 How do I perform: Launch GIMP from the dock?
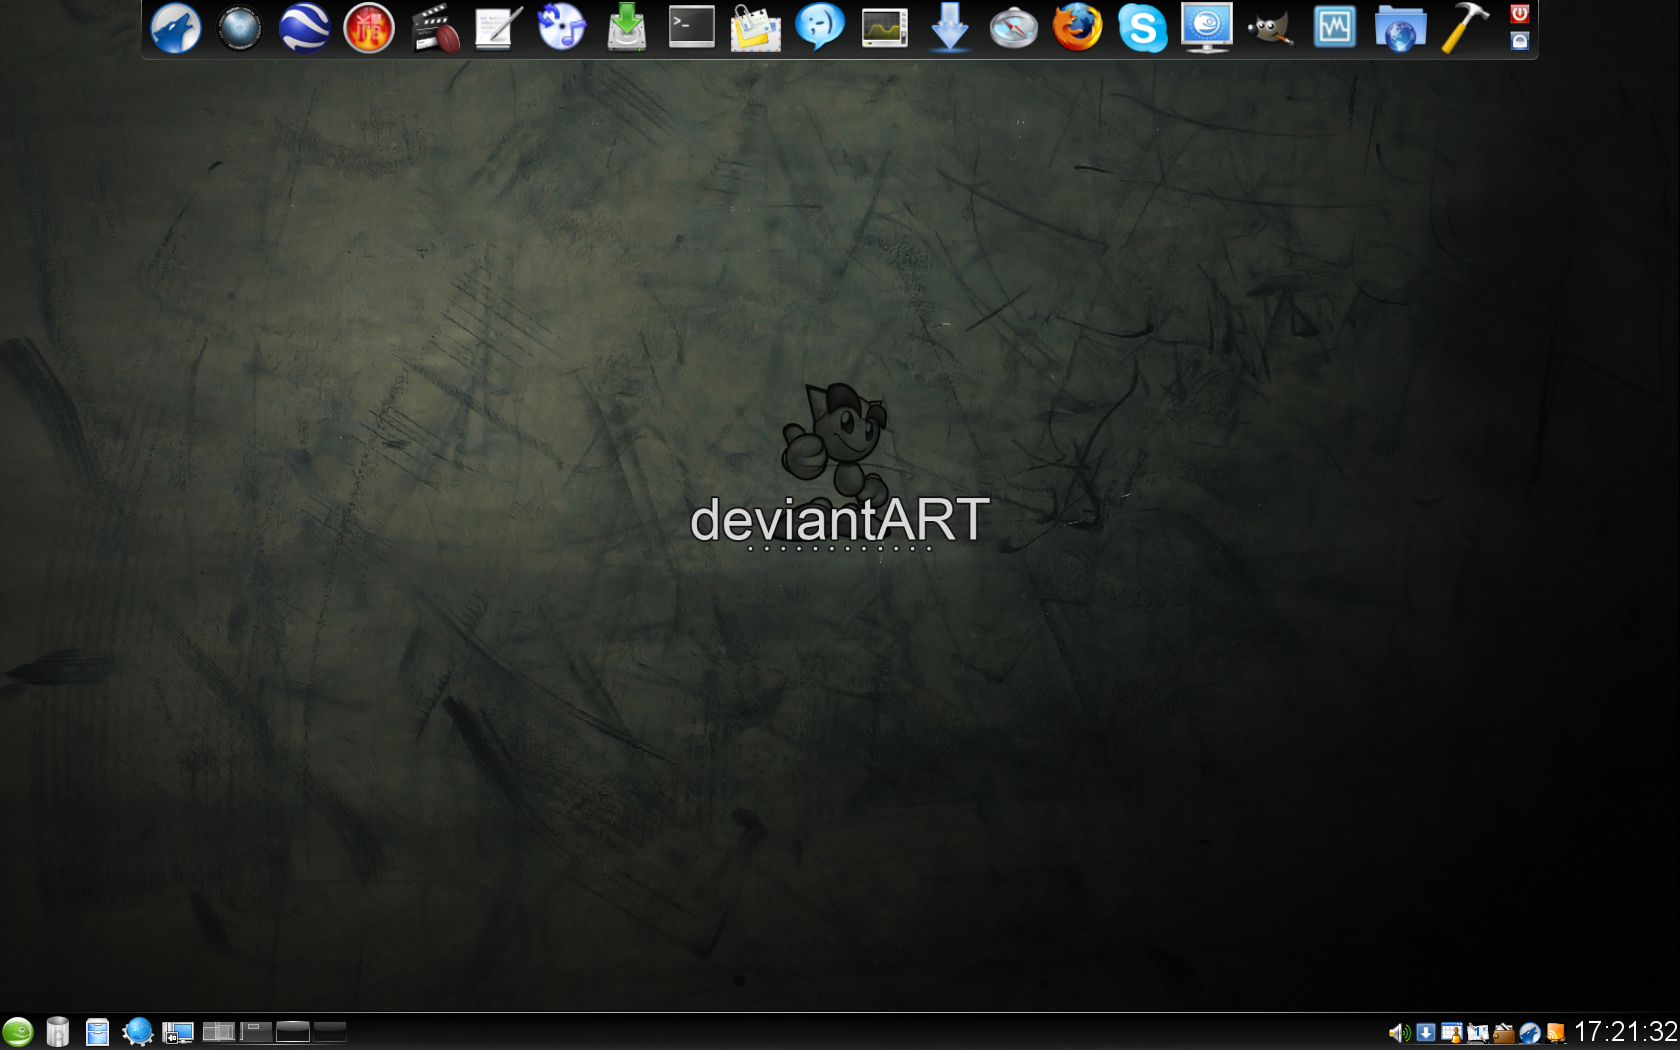[1270, 30]
